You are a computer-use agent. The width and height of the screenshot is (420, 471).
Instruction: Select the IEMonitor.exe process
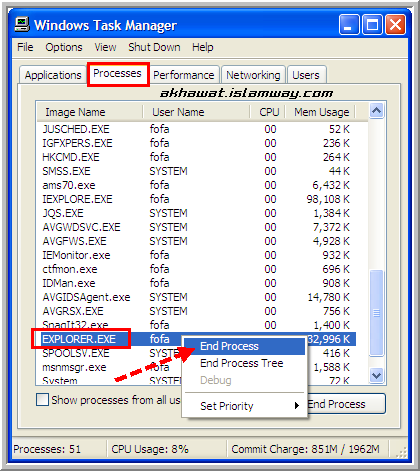point(196,255)
